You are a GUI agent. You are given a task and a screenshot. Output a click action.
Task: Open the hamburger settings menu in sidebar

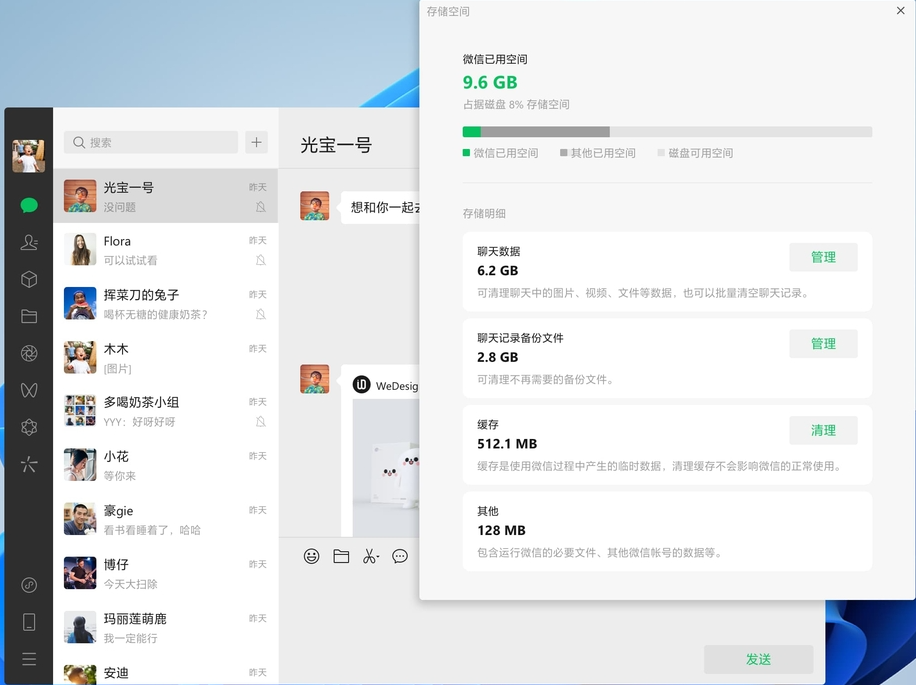point(29,659)
